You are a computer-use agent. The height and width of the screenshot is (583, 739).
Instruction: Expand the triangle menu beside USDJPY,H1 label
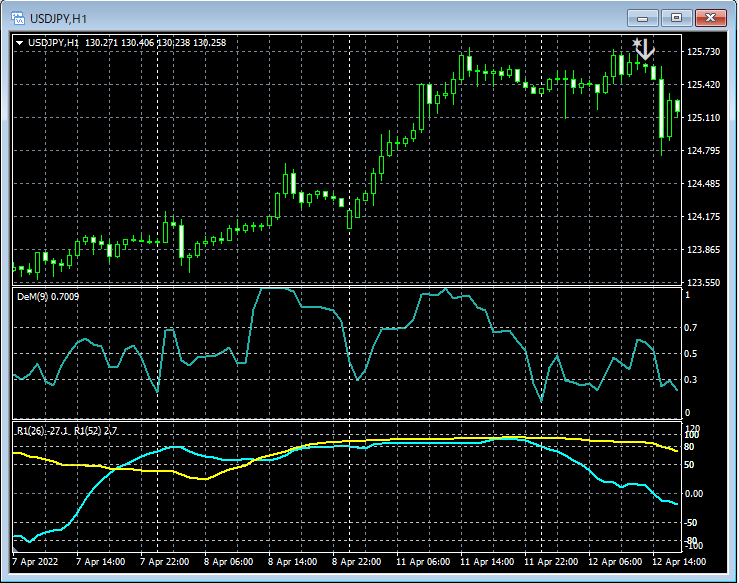pyautogui.click(x=19, y=42)
